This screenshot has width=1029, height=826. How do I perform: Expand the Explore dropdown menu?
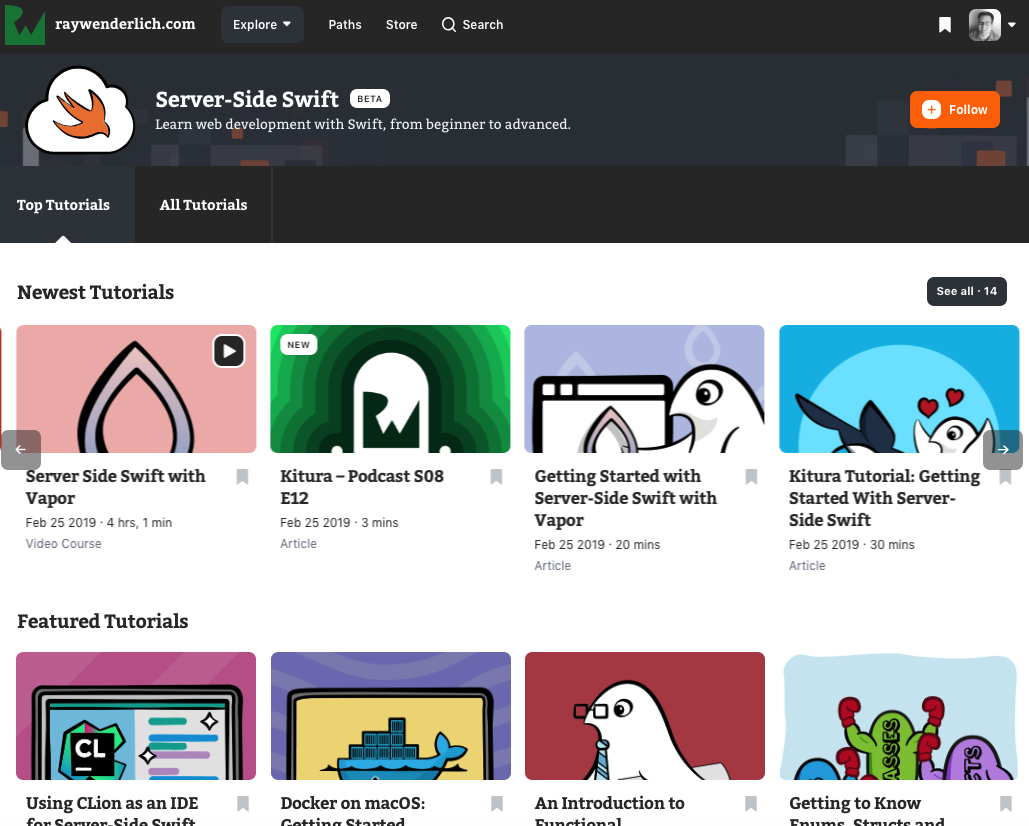pos(262,24)
